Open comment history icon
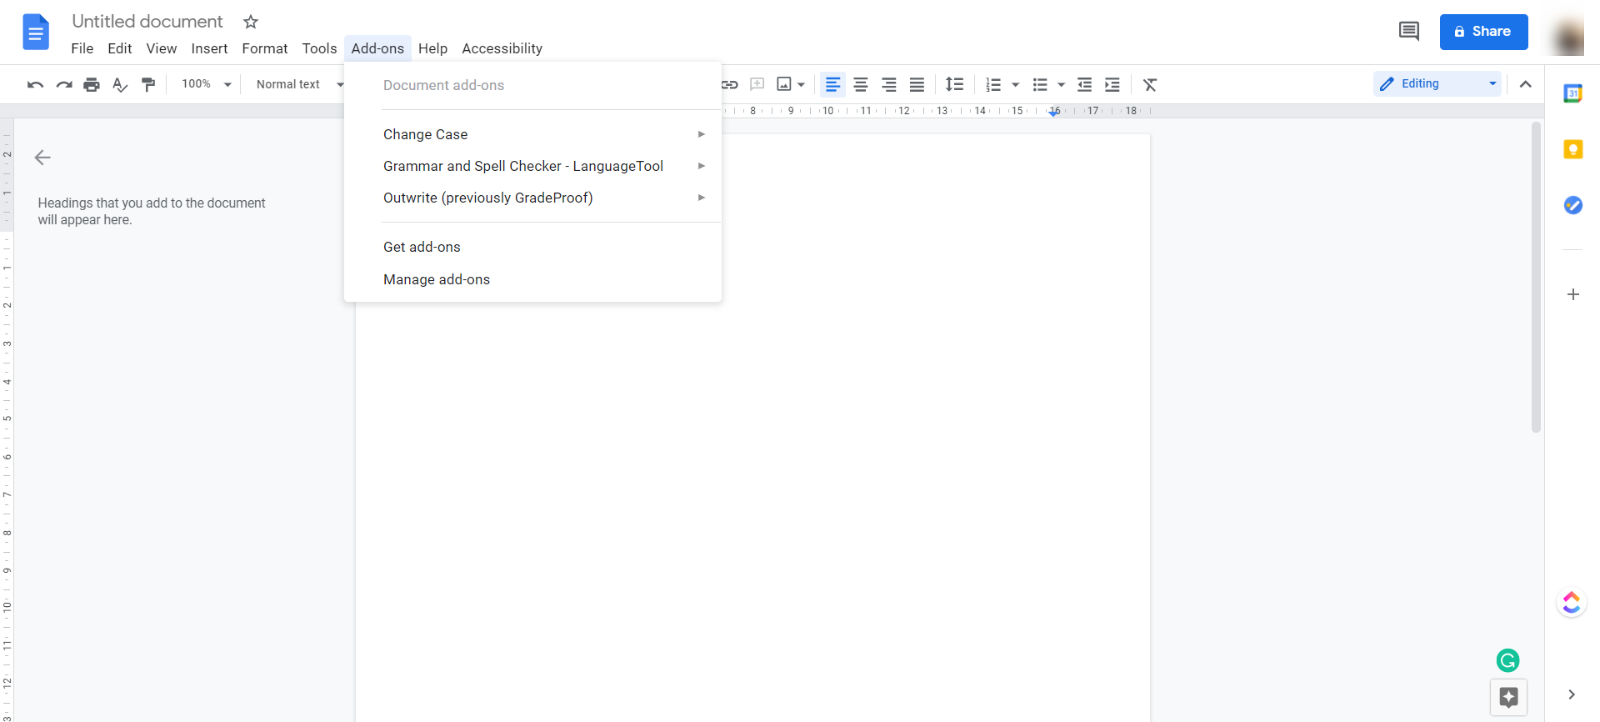The height and width of the screenshot is (722, 1600). pyautogui.click(x=1409, y=31)
